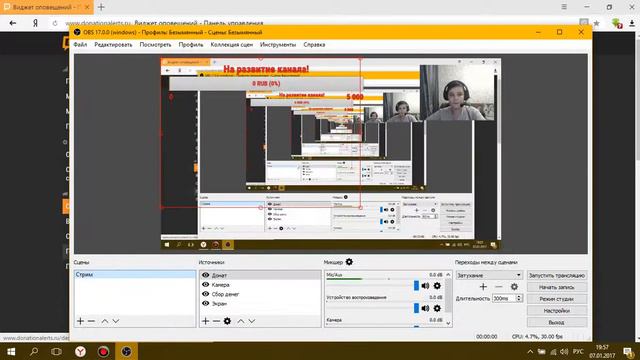Viewport: 640px width, 360px height.
Task: Click the РУС language indicator in tray
Action: [578, 351]
